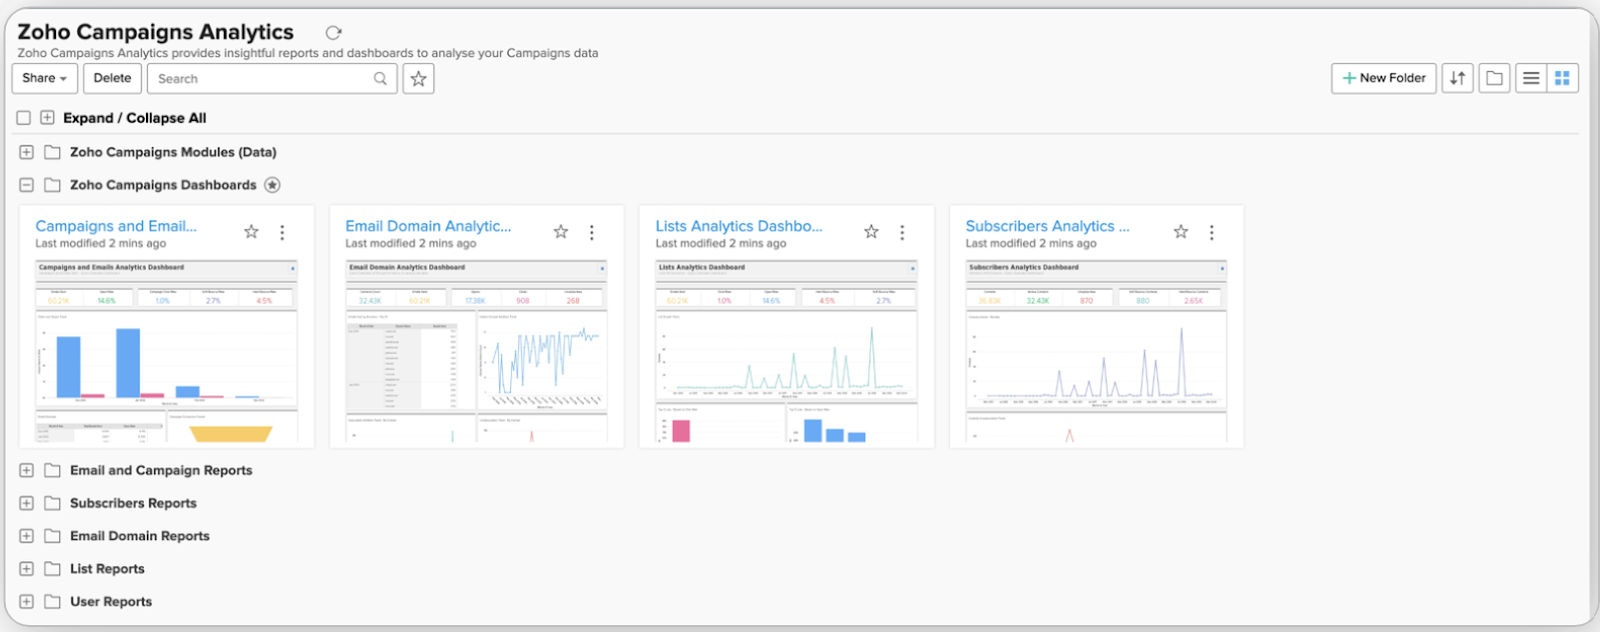
Task: Expand Subscribers Reports folder
Action: click(26, 503)
